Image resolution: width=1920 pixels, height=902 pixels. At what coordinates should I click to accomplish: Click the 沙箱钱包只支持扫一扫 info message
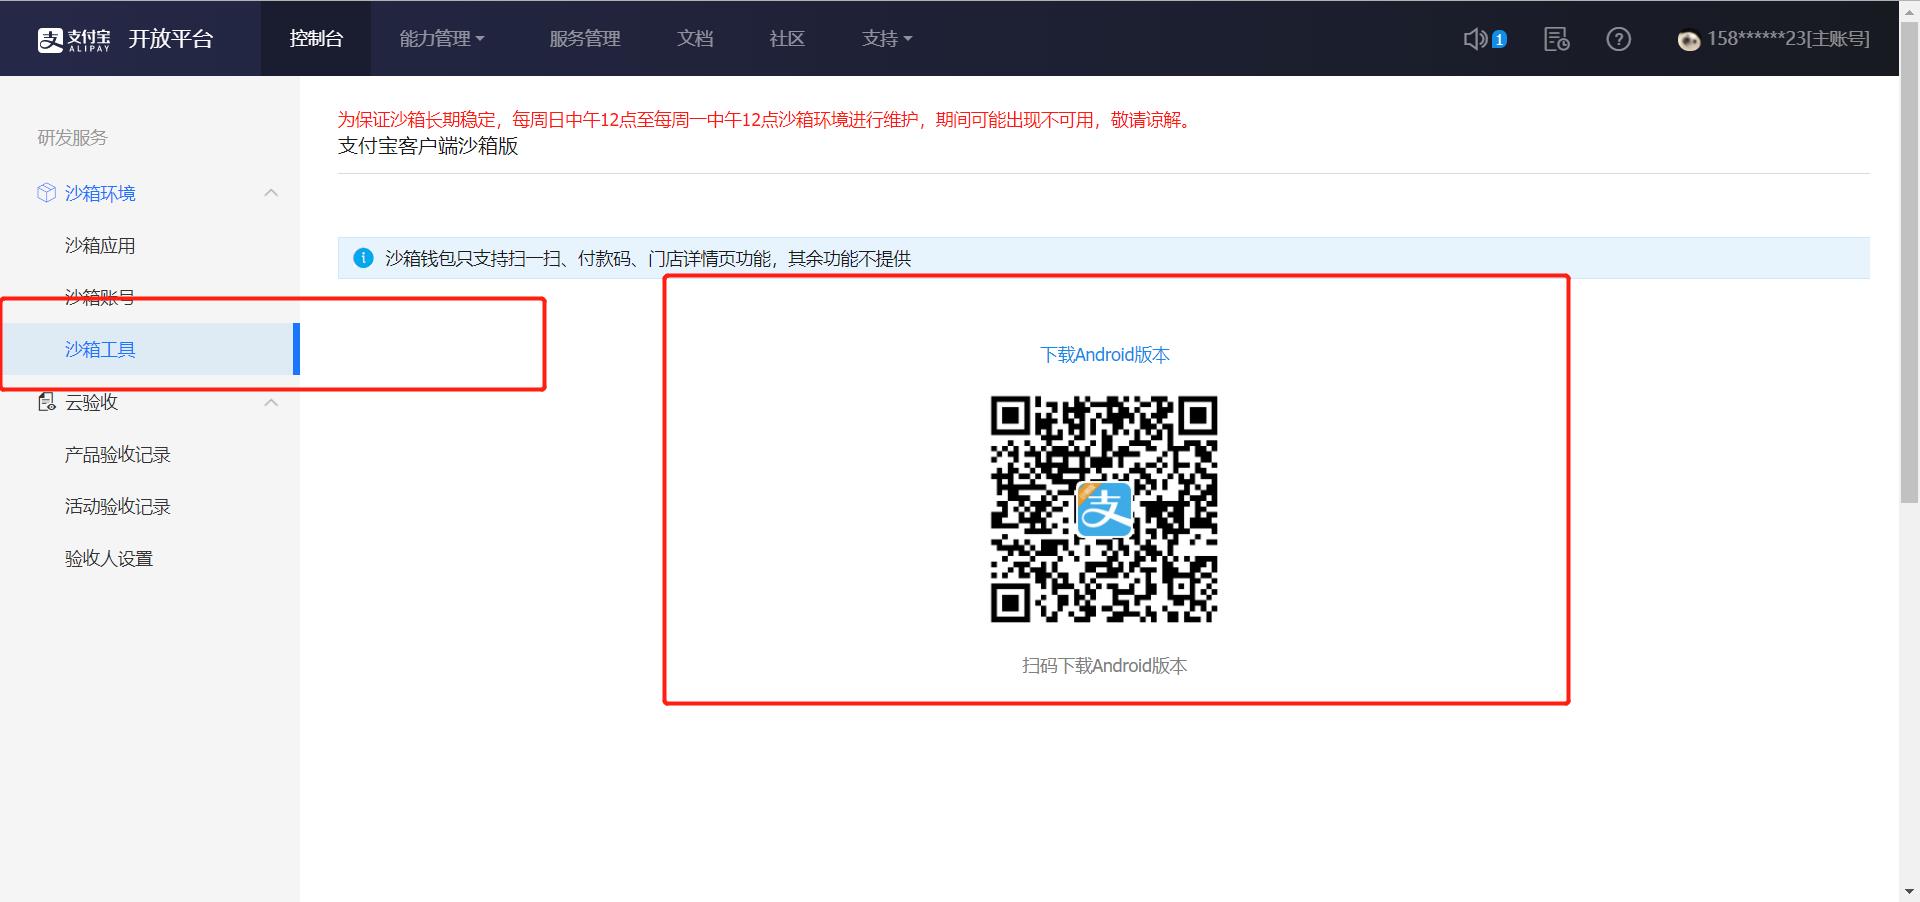(x=648, y=258)
